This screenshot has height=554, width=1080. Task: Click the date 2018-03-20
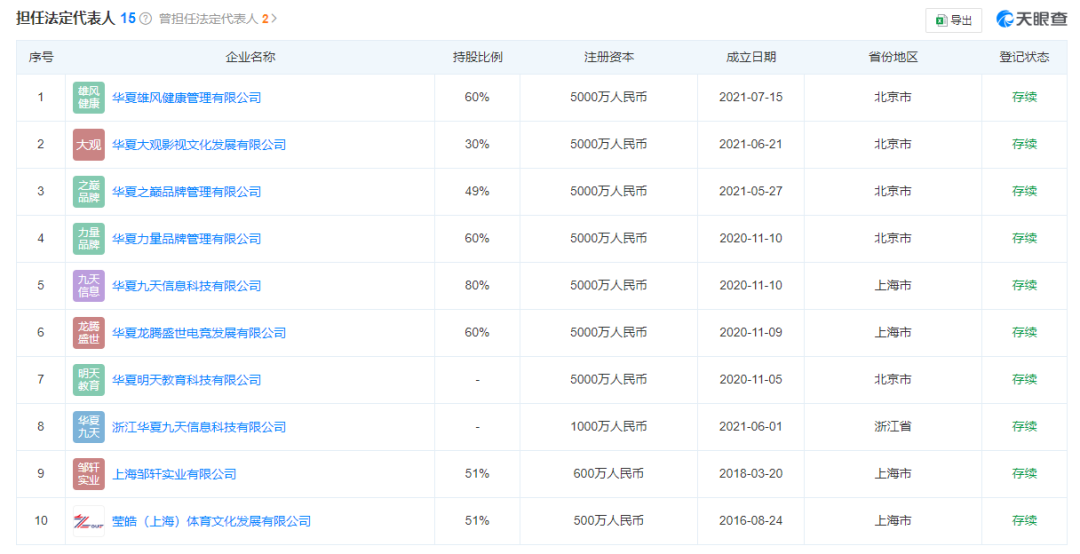coord(751,473)
